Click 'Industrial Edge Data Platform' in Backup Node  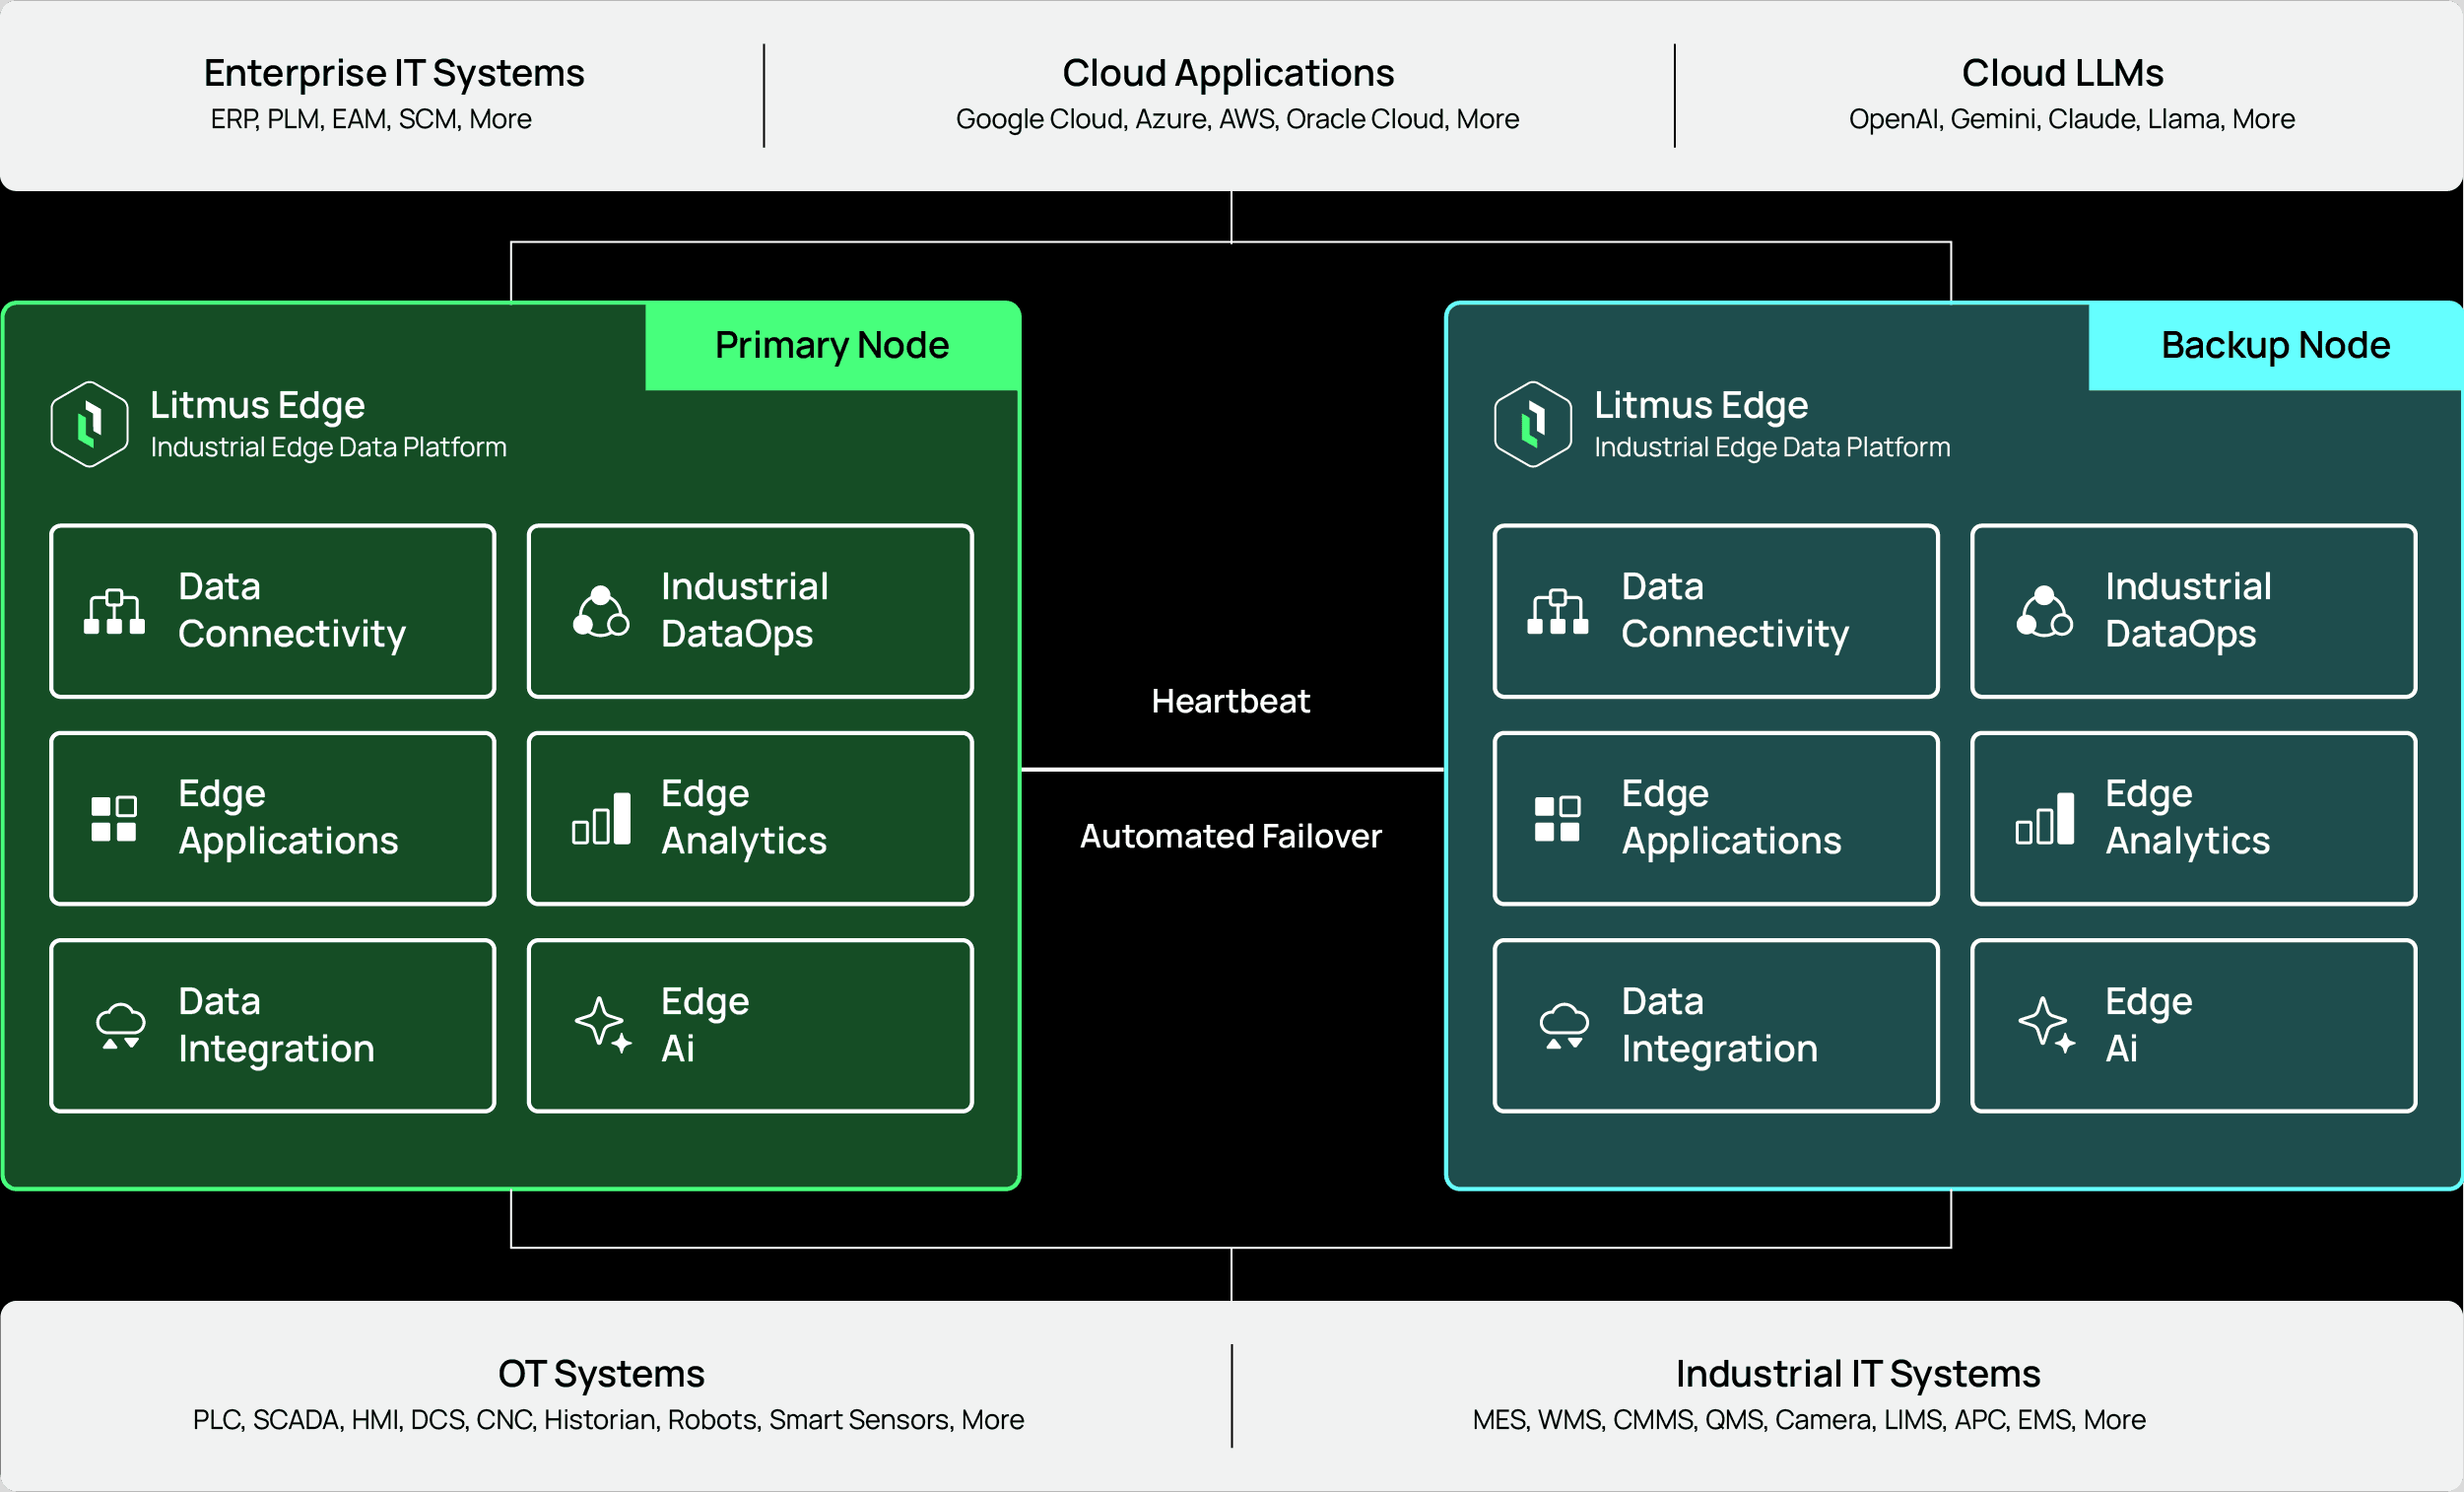point(1771,447)
